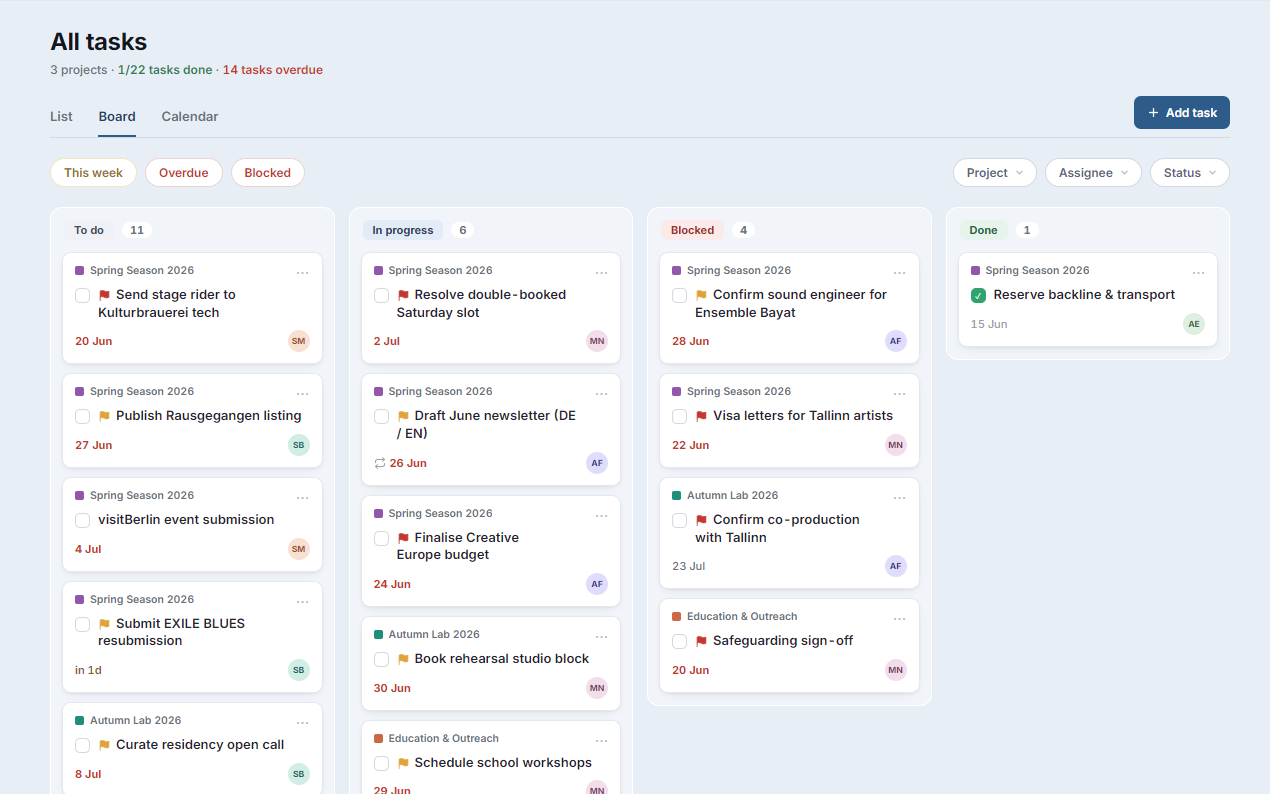Image resolution: width=1270 pixels, height=794 pixels.
Task: Switch to the Calendar tab
Action: pos(190,116)
